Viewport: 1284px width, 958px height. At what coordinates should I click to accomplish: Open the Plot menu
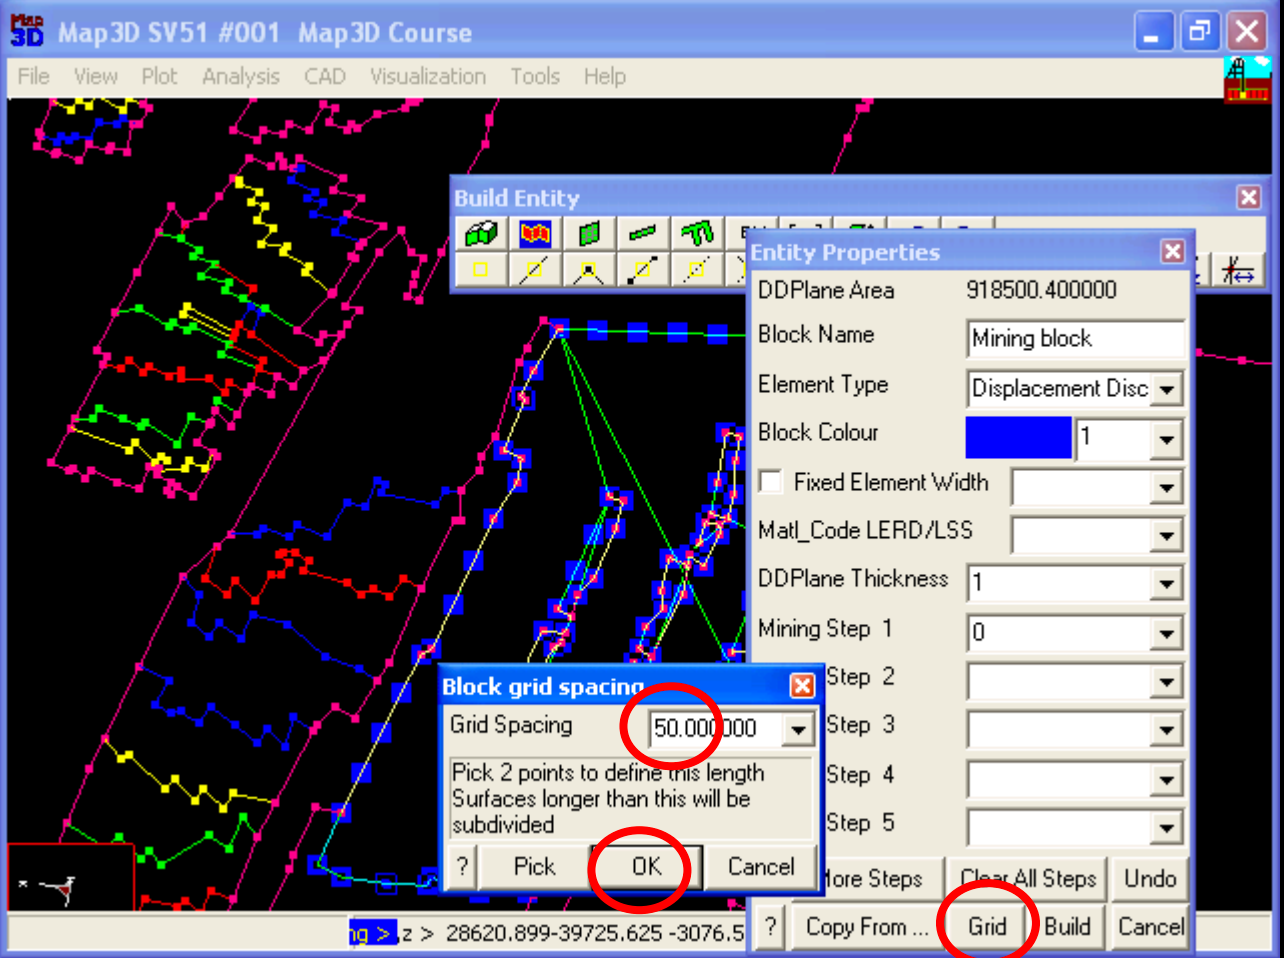(x=159, y=76)
